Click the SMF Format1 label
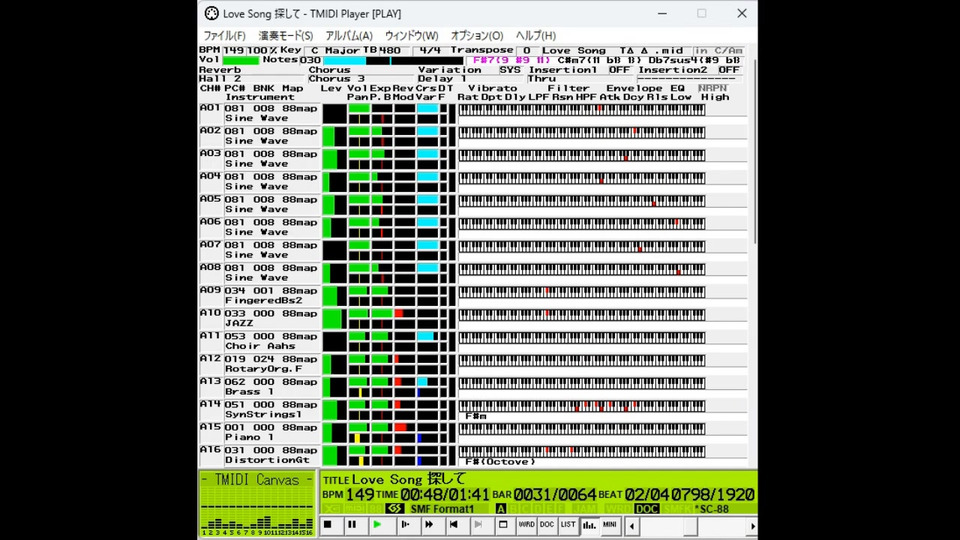 click(x=442, y=509)
